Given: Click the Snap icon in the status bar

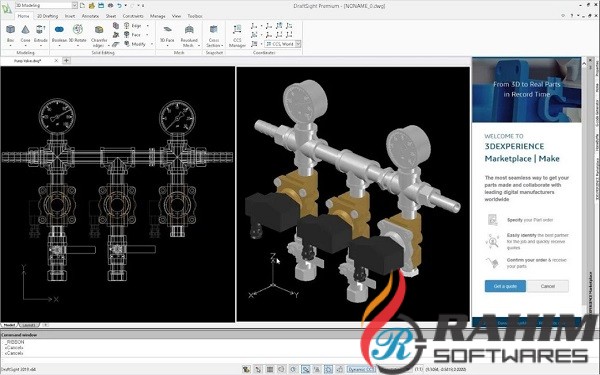Looking at the screenshot, I should 258,369.
